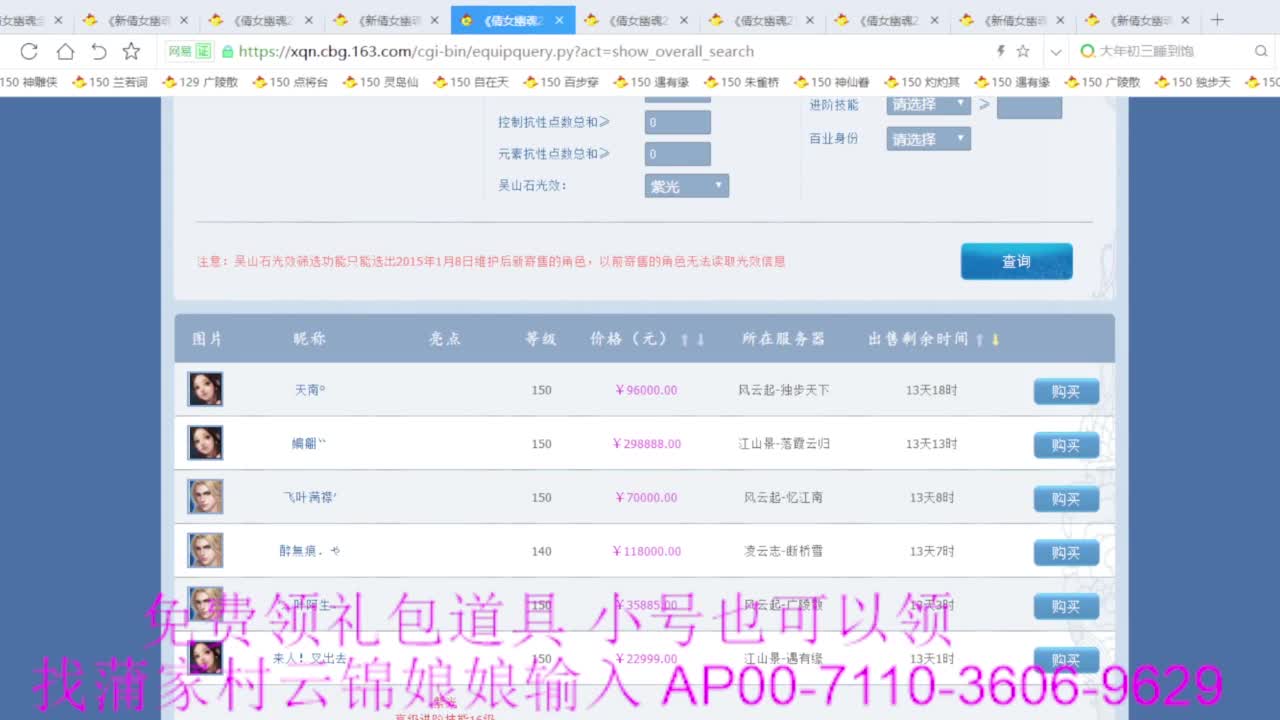
Task: Open the 百业身份 请选择 dropdown
Action: pyautogui.click(x=926, y=138)
